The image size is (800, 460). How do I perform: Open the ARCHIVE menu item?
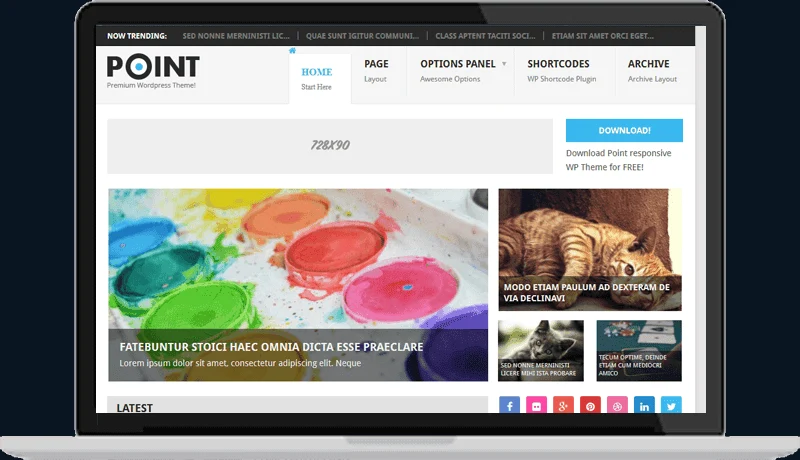click(655, 71)
